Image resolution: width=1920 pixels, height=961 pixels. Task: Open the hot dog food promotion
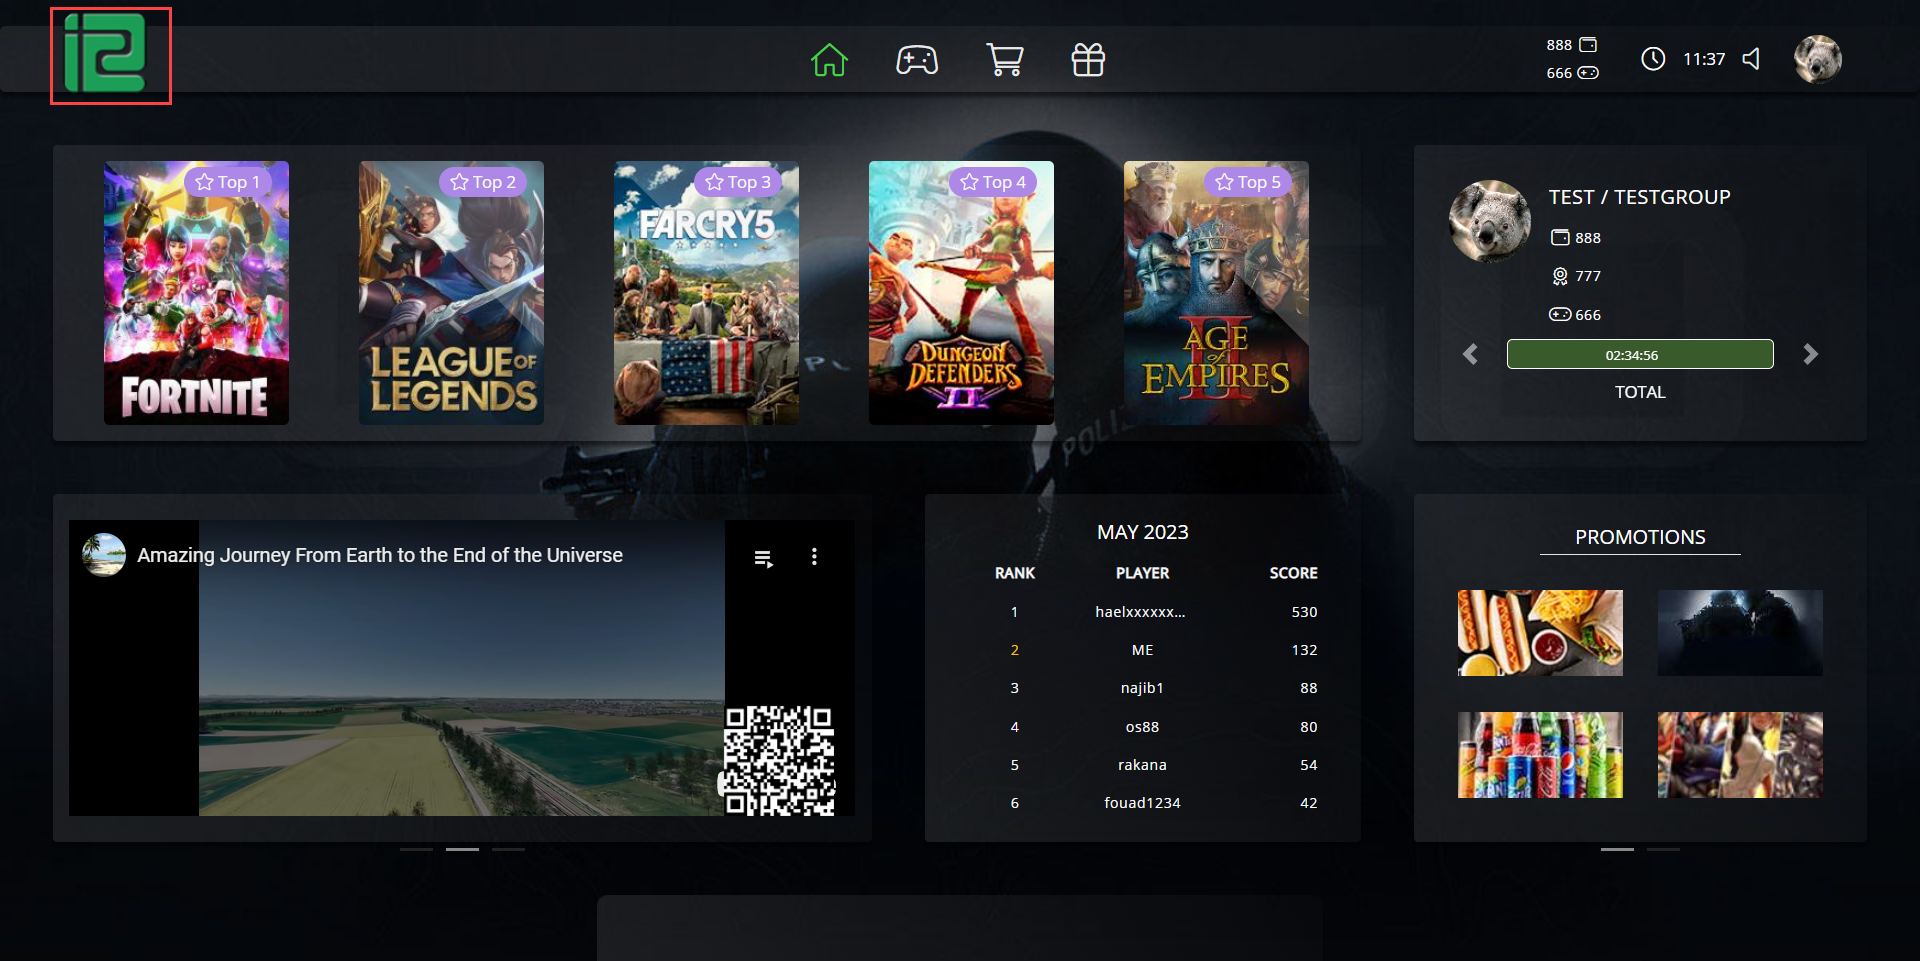[1540, 633]
